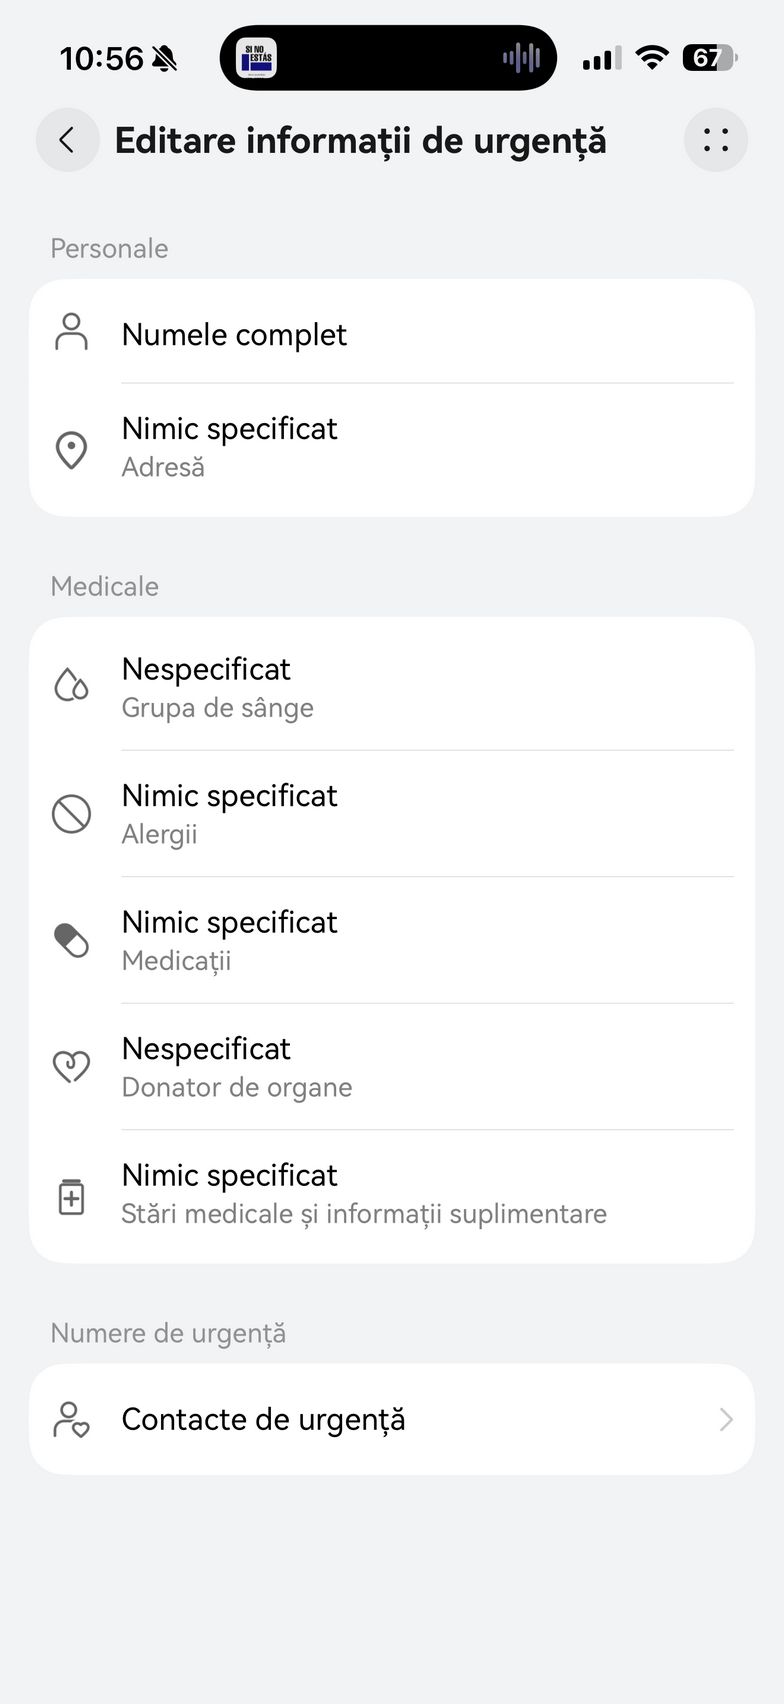The height and width of the screenshot is (1704, 784).
Task: Open the Adresă entry
Action: (x=230, y=447)
